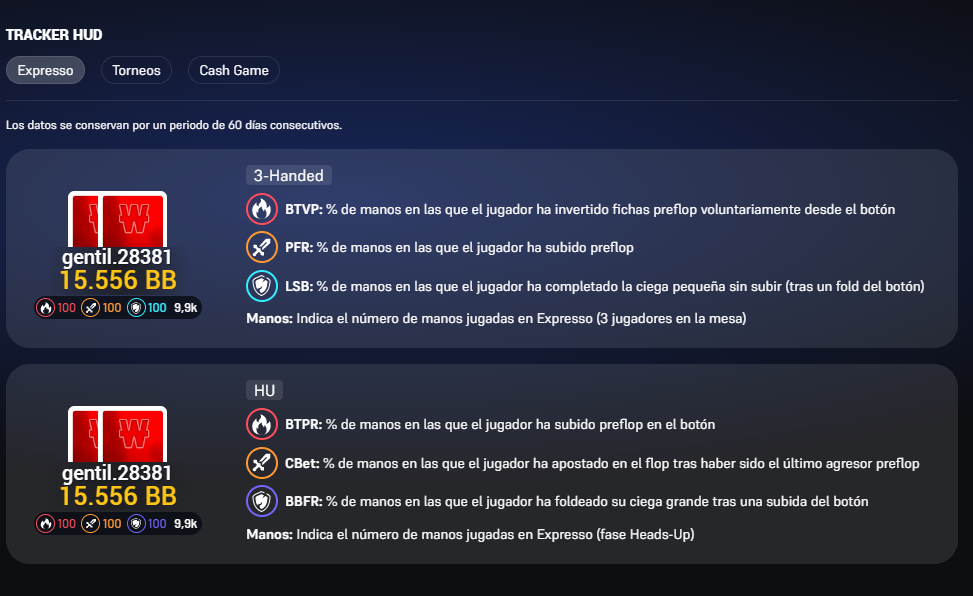This screenshot has height=596, width=973.
Task: Click small flame stat icon in 3-Handed HUD
Action: pyautogui.click(x=45, y=308)
